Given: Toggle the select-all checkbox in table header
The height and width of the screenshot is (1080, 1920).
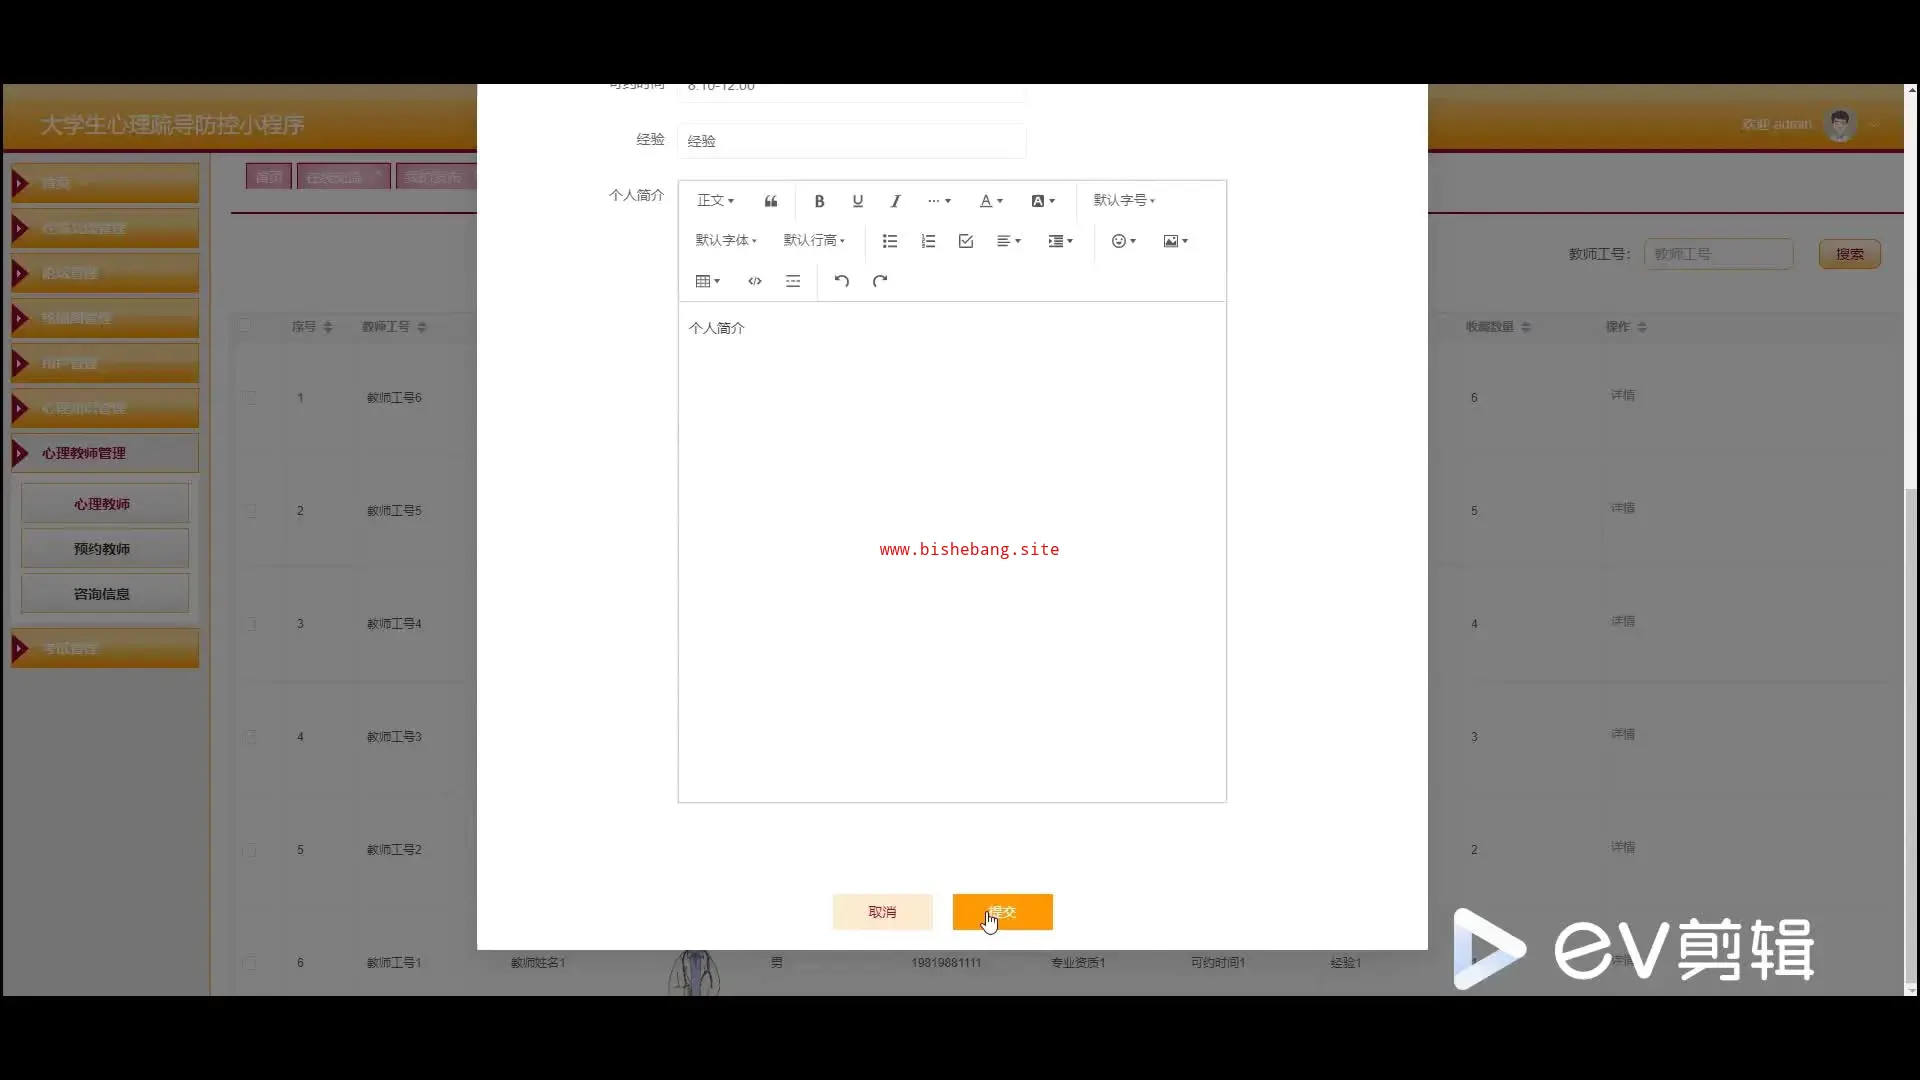Looking at the screenshot, I should [244, 326].
